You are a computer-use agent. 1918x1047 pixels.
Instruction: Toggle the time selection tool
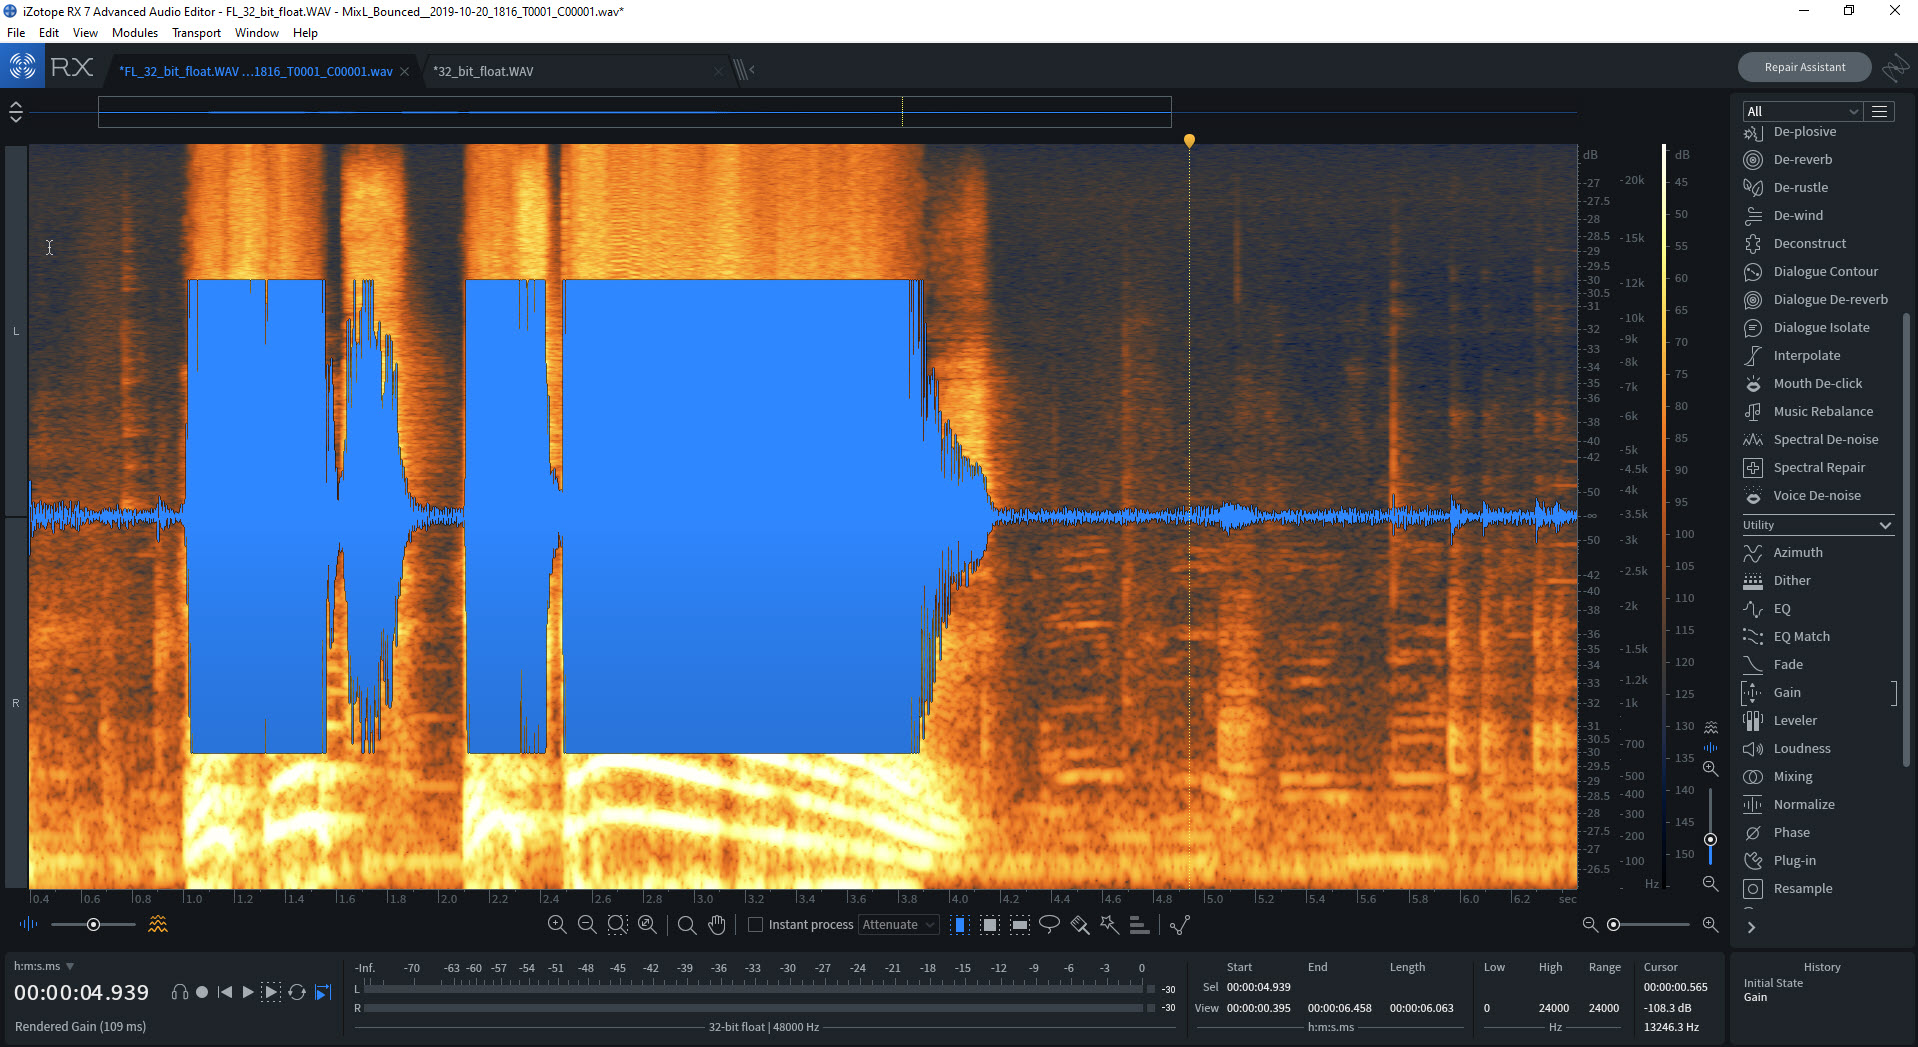(959, 924)
